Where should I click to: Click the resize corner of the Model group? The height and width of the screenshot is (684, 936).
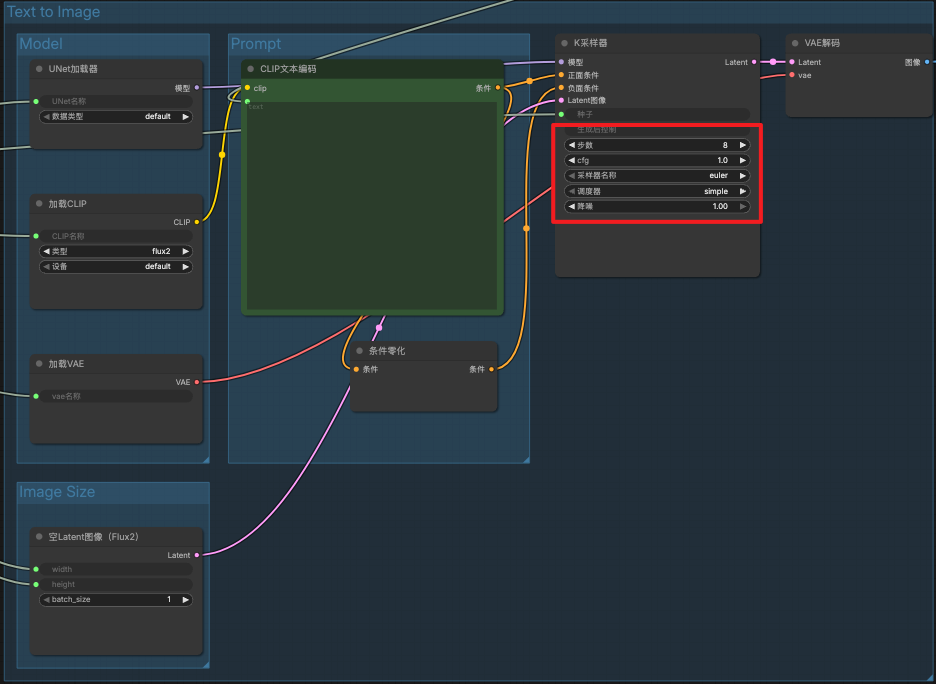click(205, 460)
